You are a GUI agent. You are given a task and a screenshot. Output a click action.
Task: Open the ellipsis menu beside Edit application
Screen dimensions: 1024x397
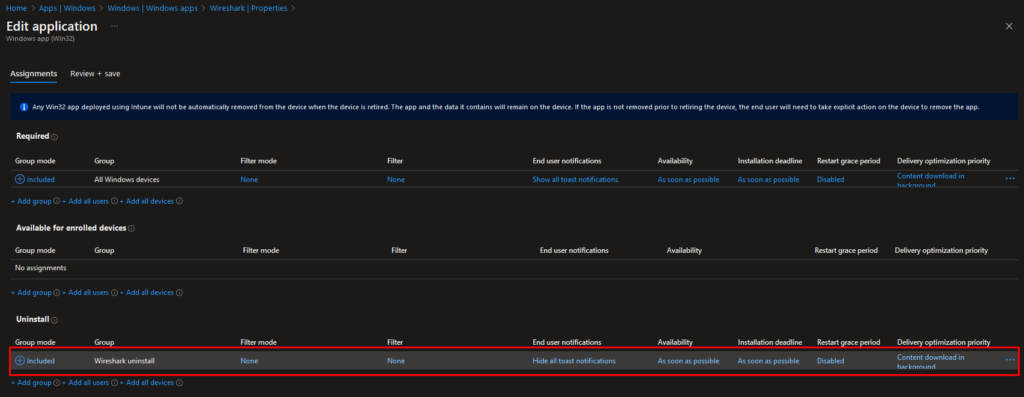[114, 26]
